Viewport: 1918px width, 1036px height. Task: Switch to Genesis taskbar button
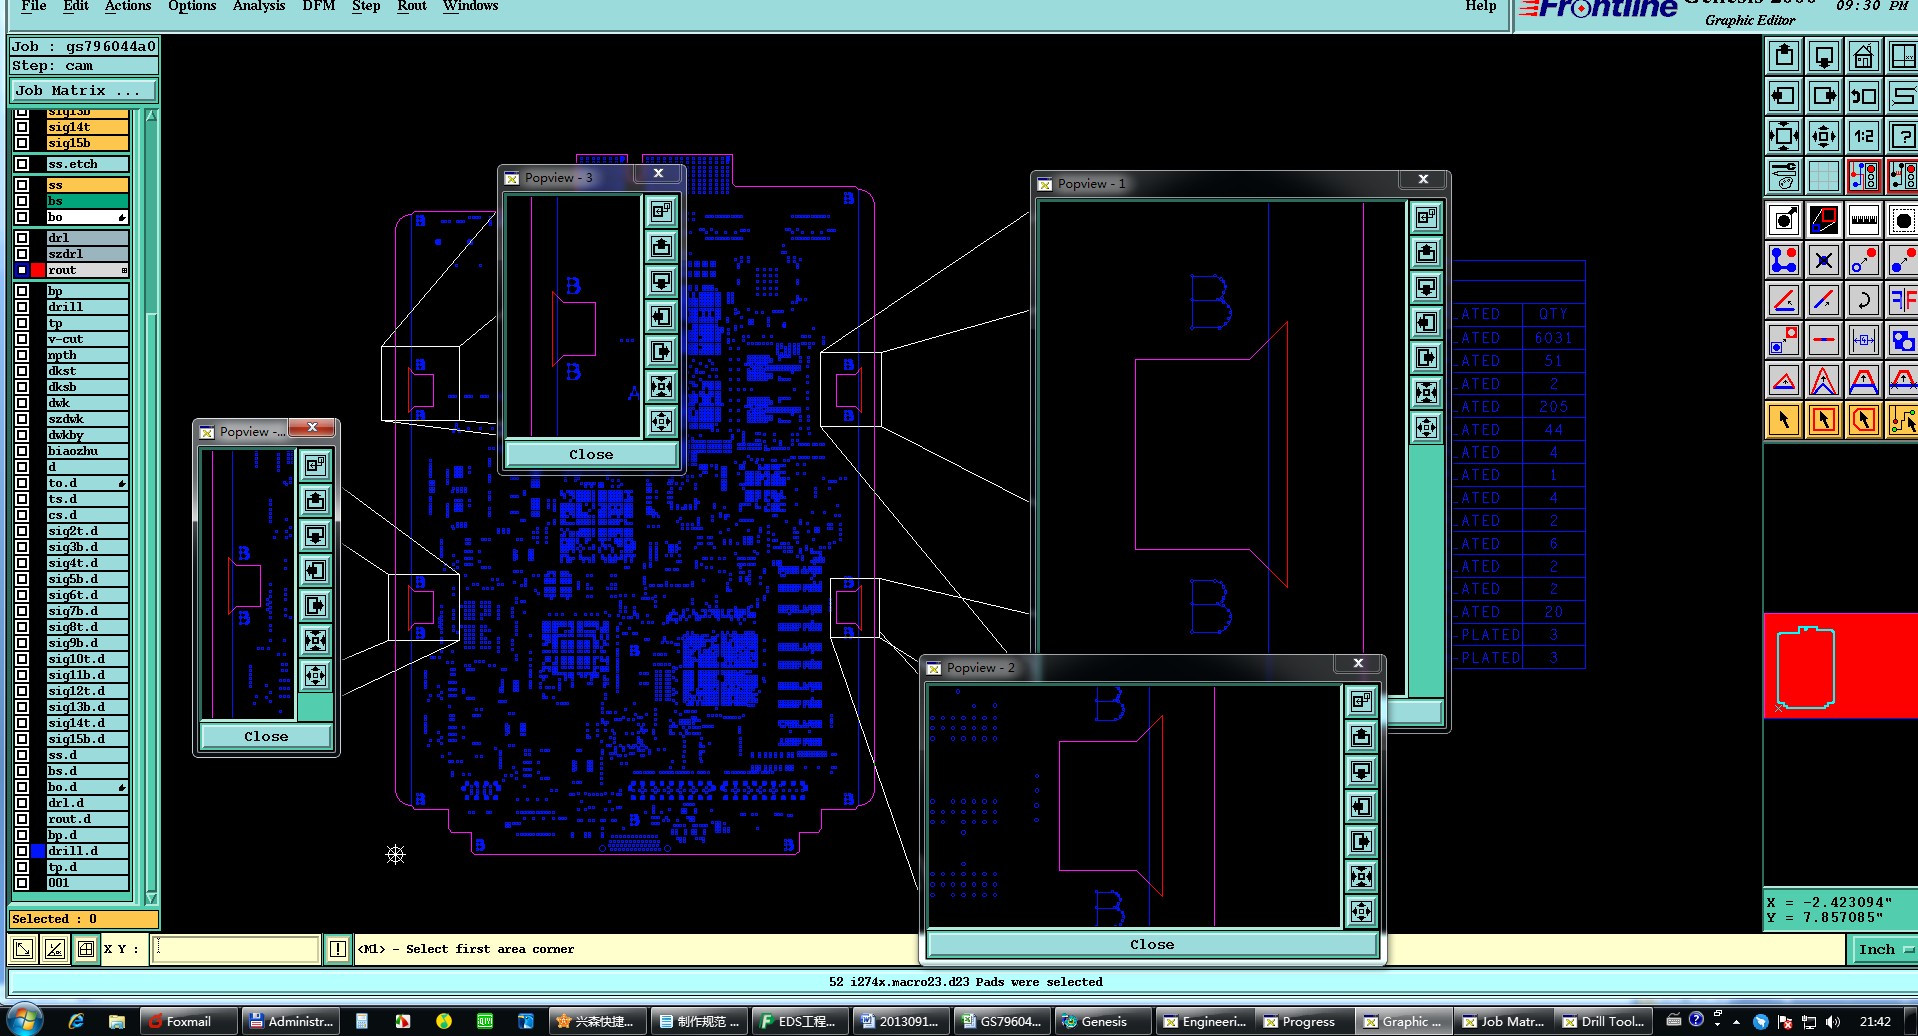(1102, 1021)
